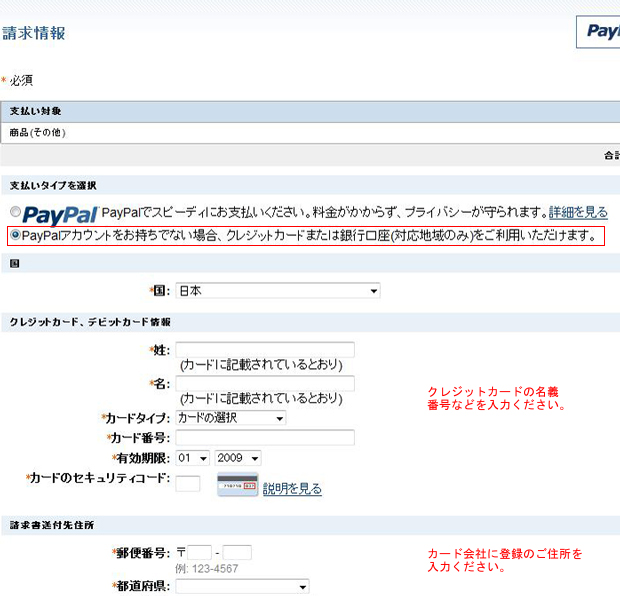Expand the カードの選択 card type dropdown

pyautogui.click(x=231, y=418)
